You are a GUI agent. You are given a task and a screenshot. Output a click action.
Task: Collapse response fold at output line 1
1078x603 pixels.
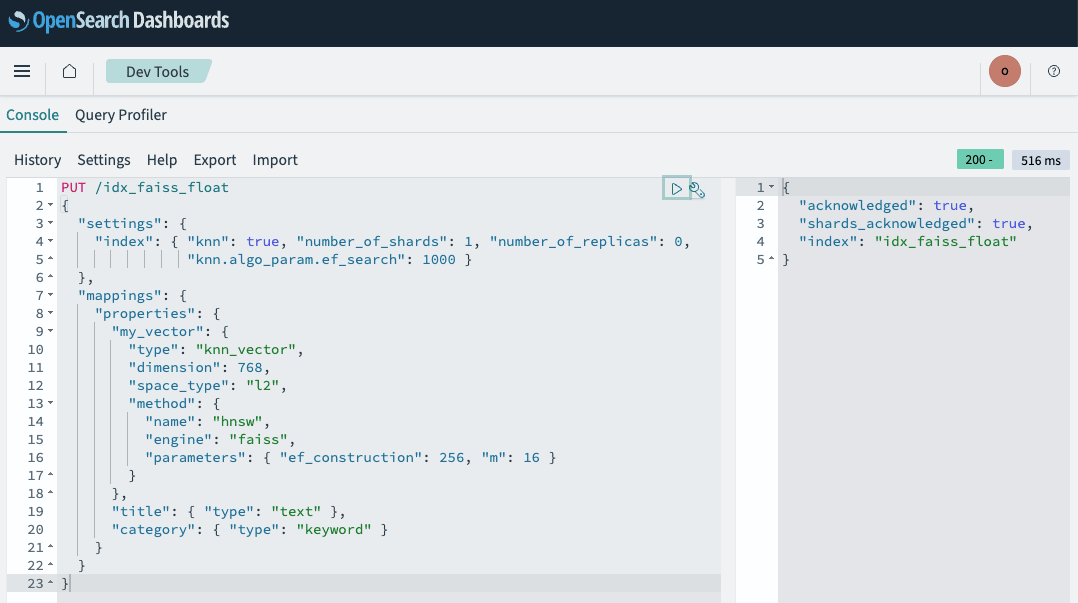[x=771, y=187]
